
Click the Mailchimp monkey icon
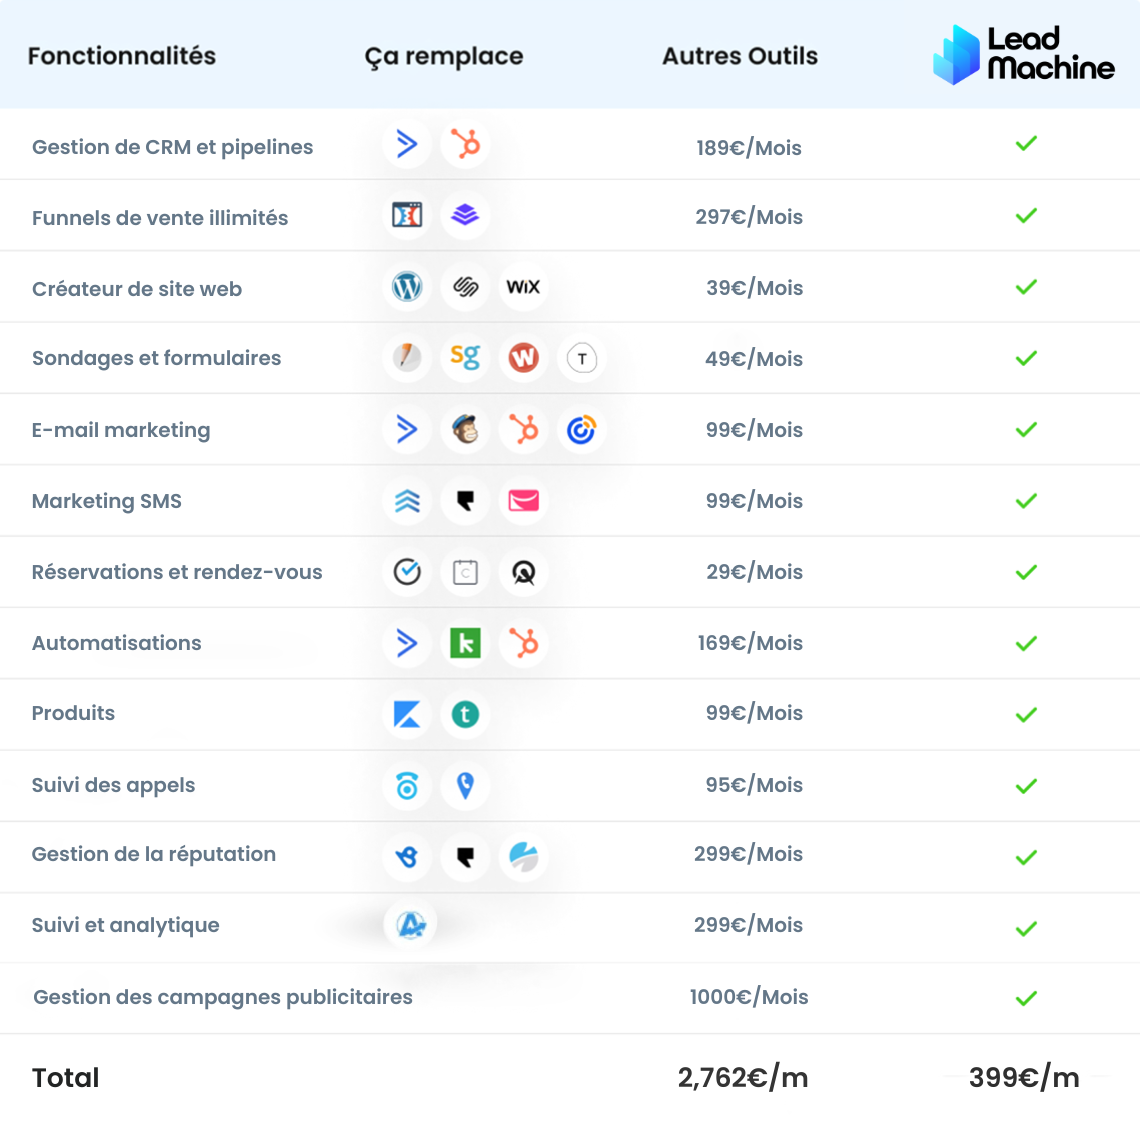click(465, 430)
